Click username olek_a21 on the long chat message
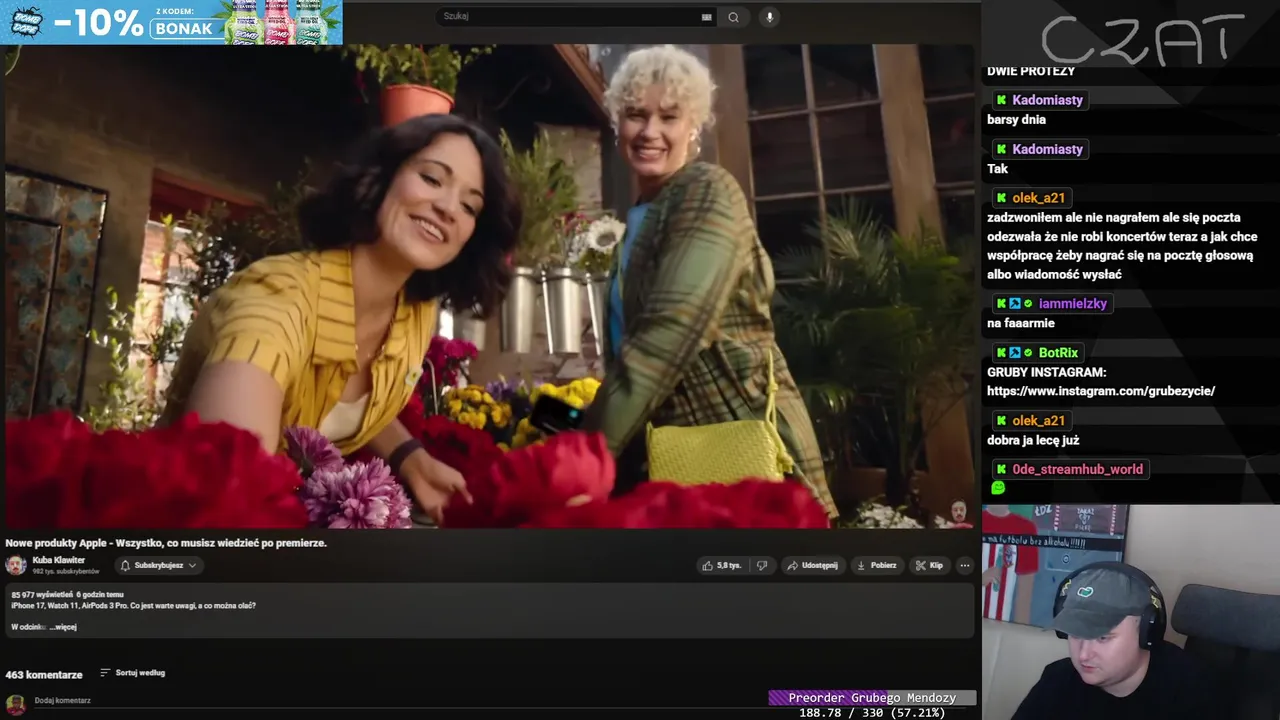Viewport: 1280px width, 720px height. [x=1038, y=198]
